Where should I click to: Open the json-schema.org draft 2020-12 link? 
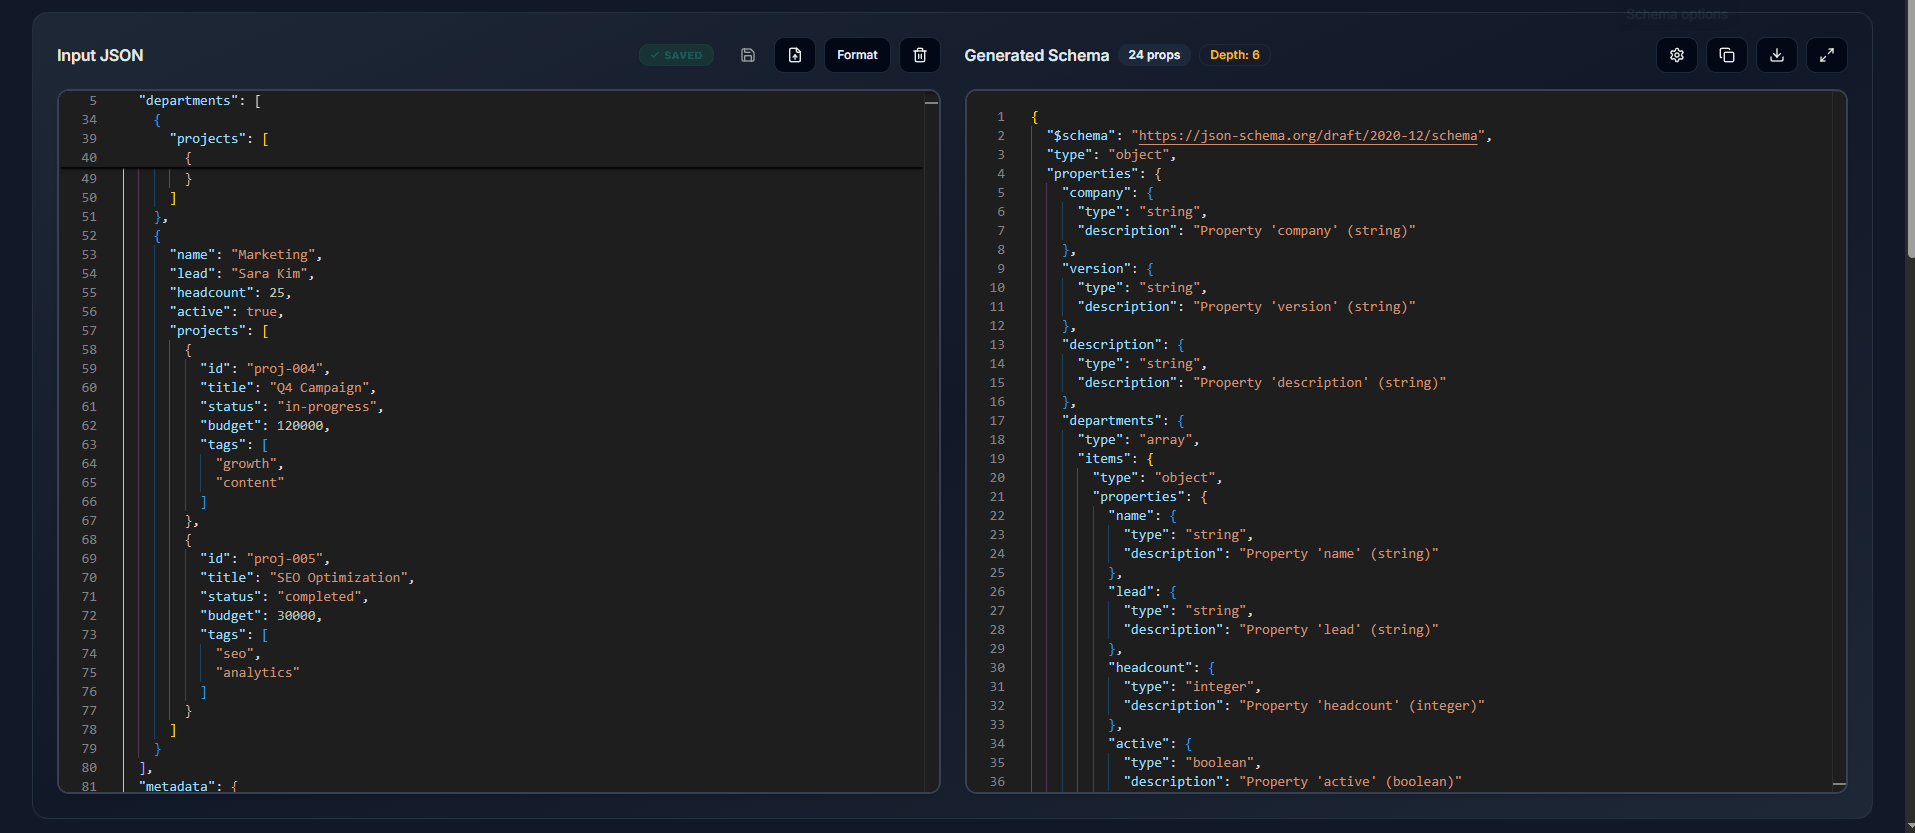(x=1308, y=136)
